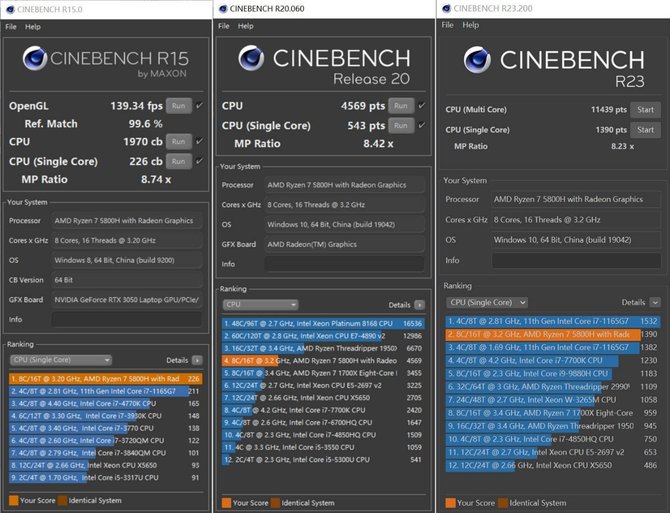Open the R15 ranking CPU (Single Core) dropdown
670x513 pixels.
61,360
